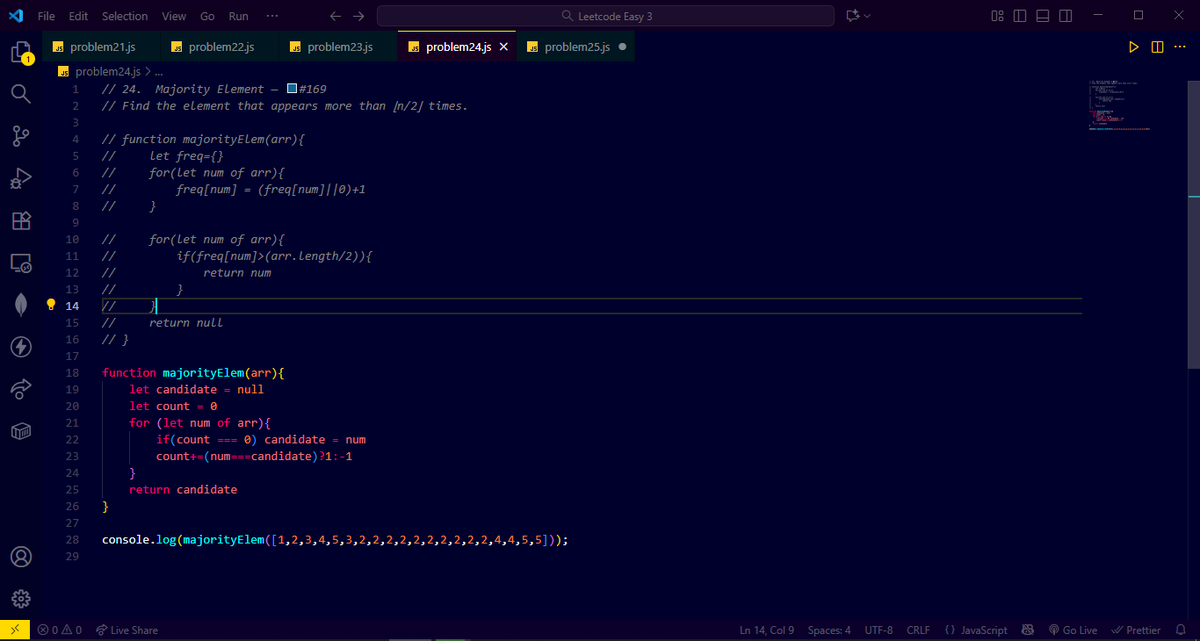Click the console.log call on line 28

tap(335, 540)
